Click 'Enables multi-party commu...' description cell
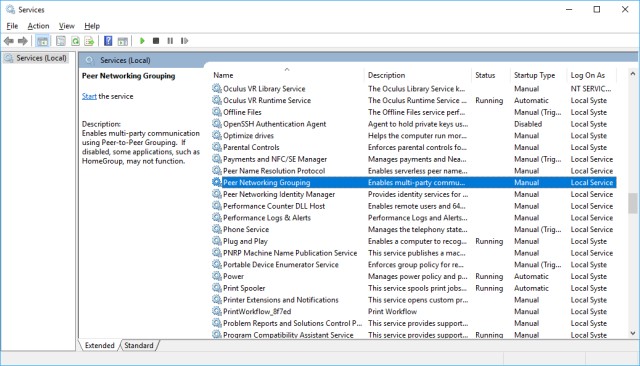Image resolution: width=640 pixels, height=366 pixels. pos(416,182)
